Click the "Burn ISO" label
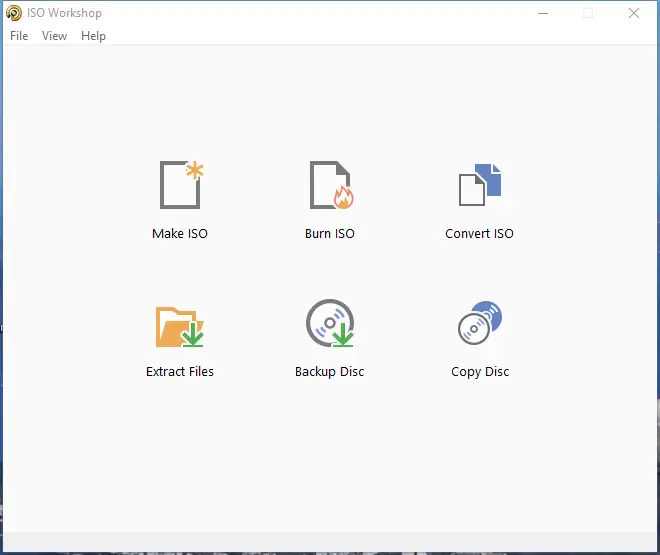The image size is (660, 555). (x=330, y=234)
